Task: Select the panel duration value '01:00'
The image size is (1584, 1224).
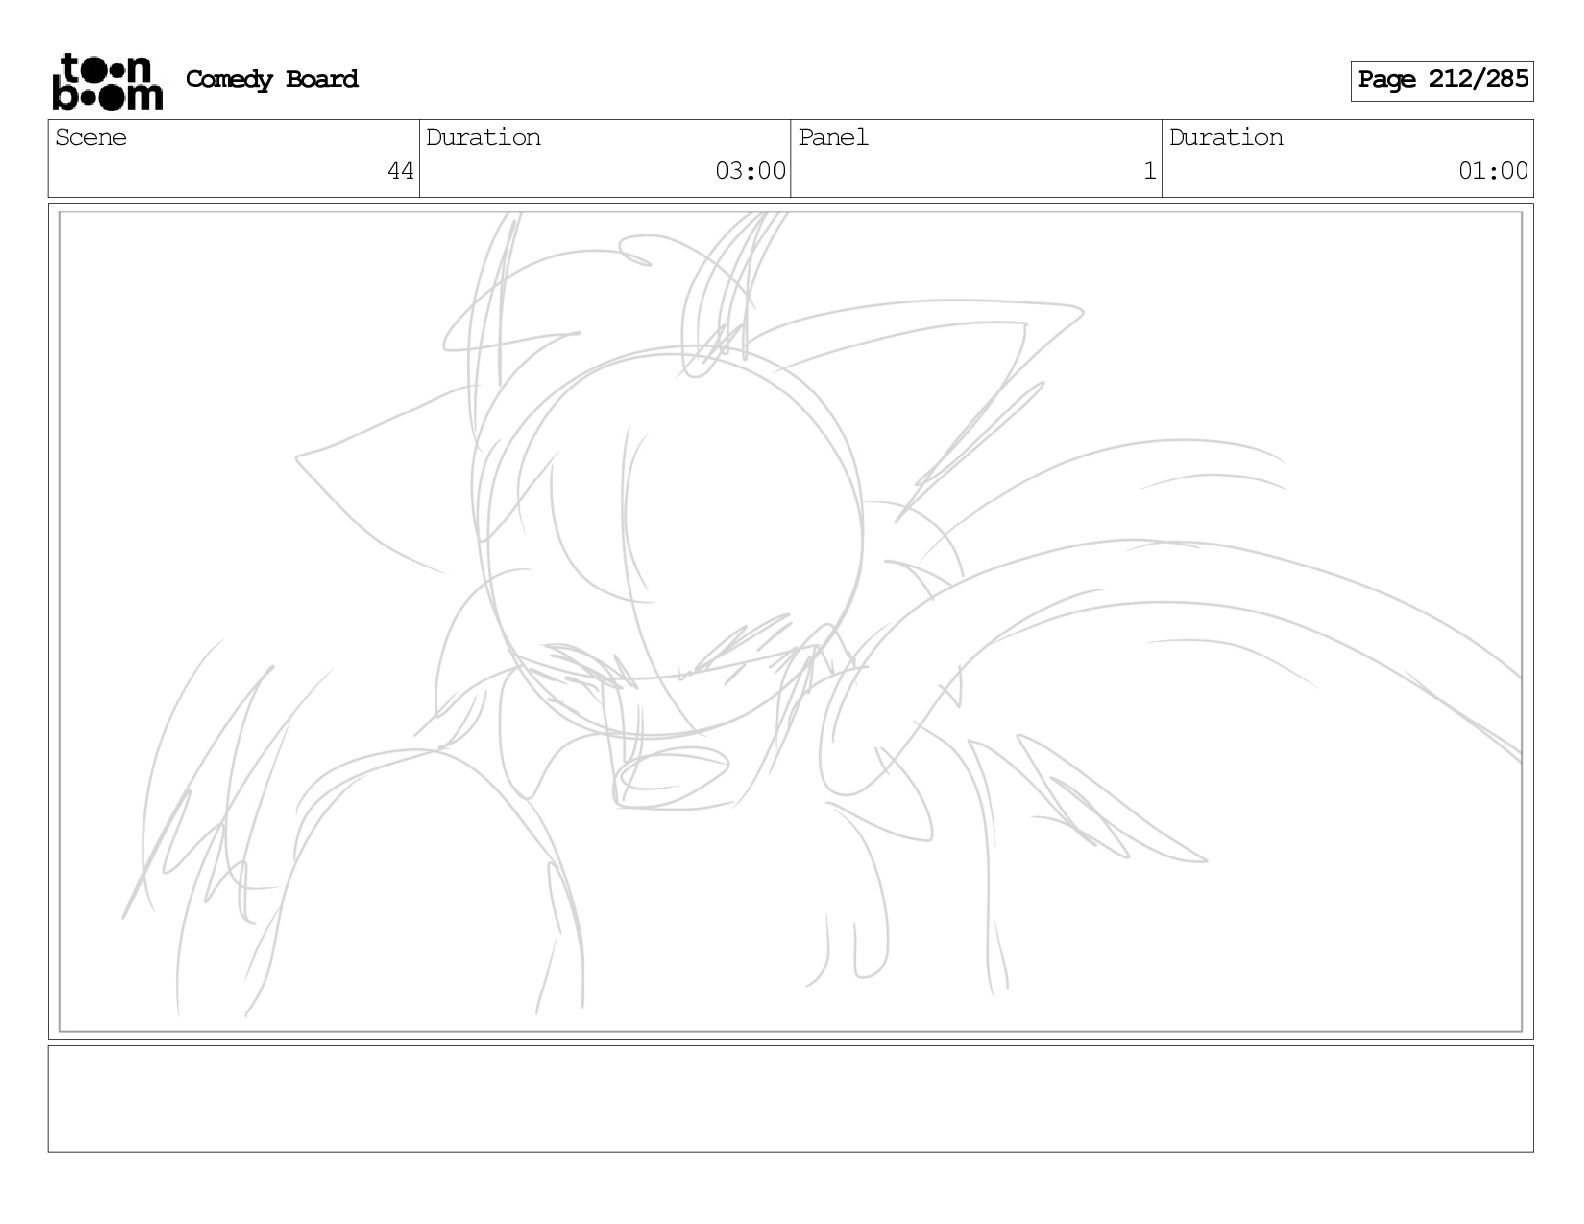Action: (x=1493, y=171)
